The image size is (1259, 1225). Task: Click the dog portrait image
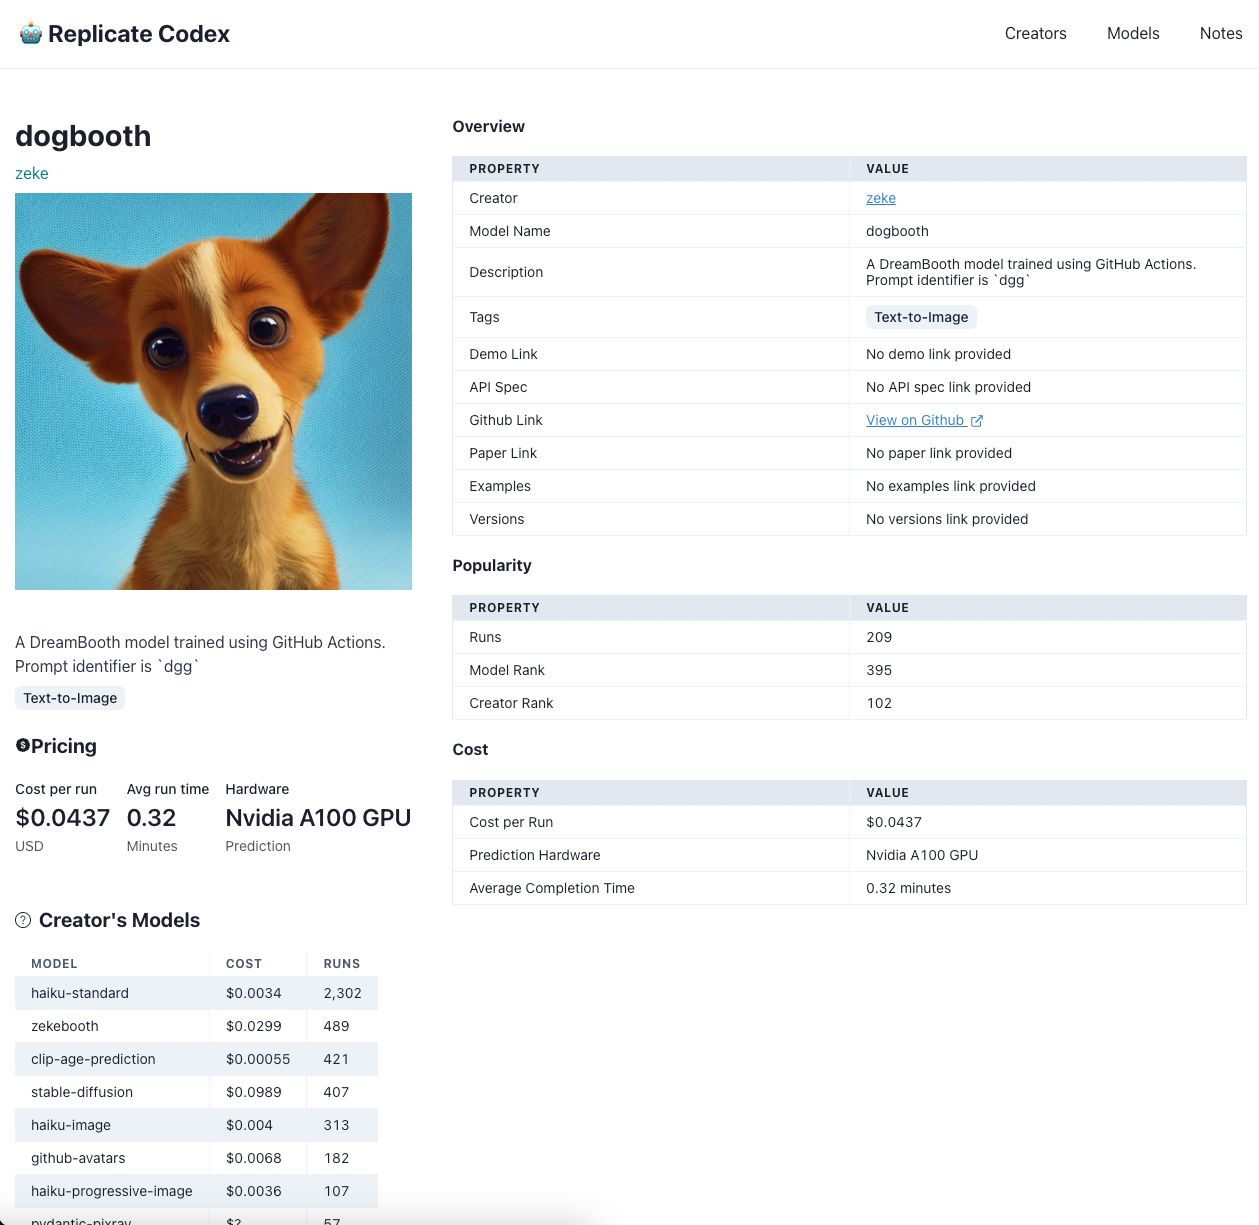click(x=213, y=390)
